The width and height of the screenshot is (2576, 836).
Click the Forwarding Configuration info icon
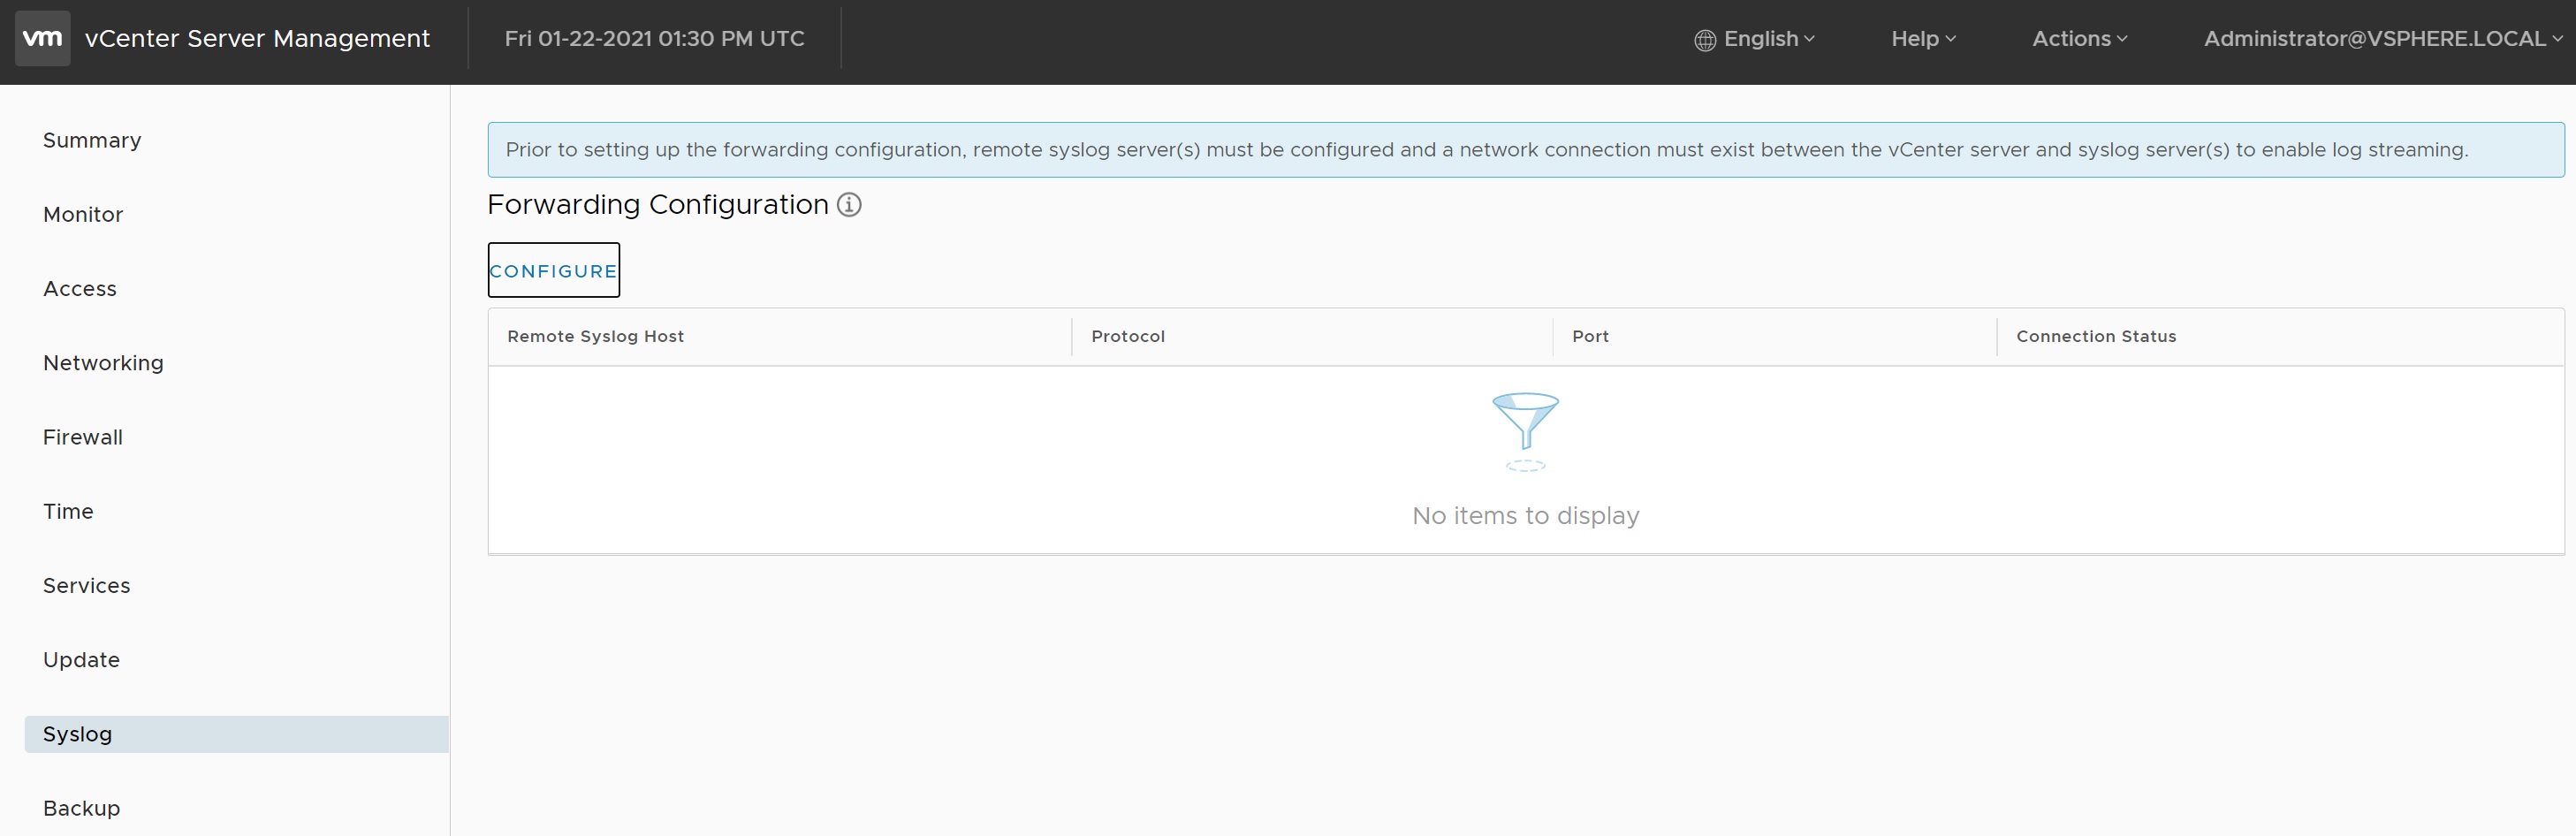[849, 205]
